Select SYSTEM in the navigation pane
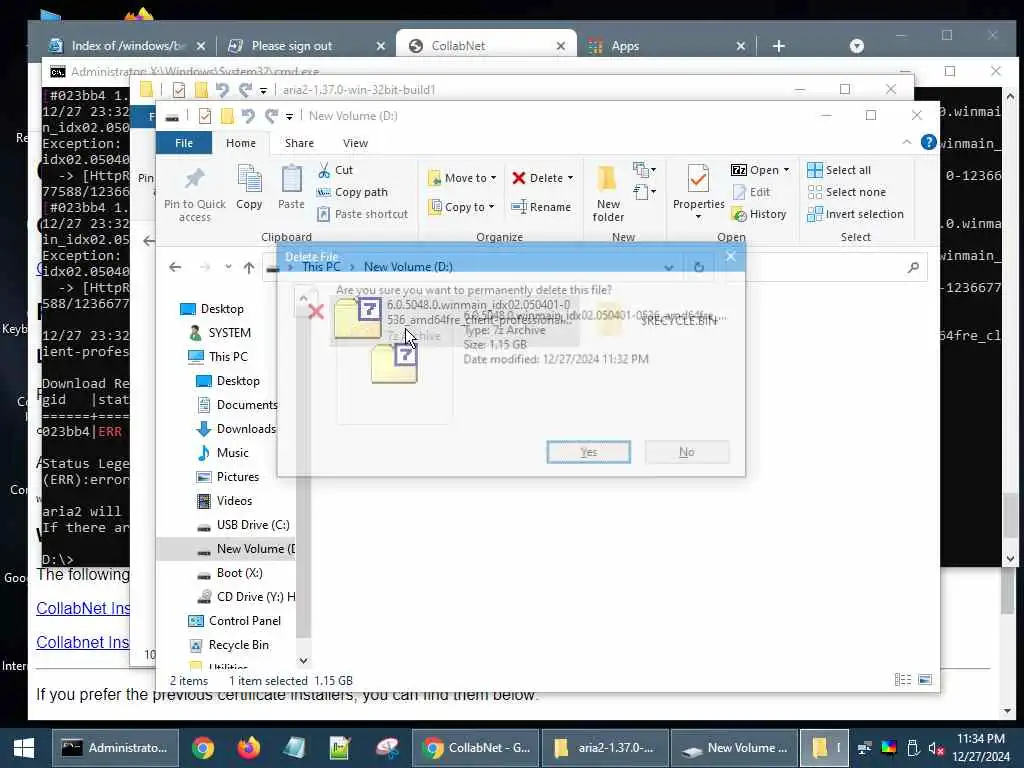This screenshot has width=1024, height=768. coord(219,333)
